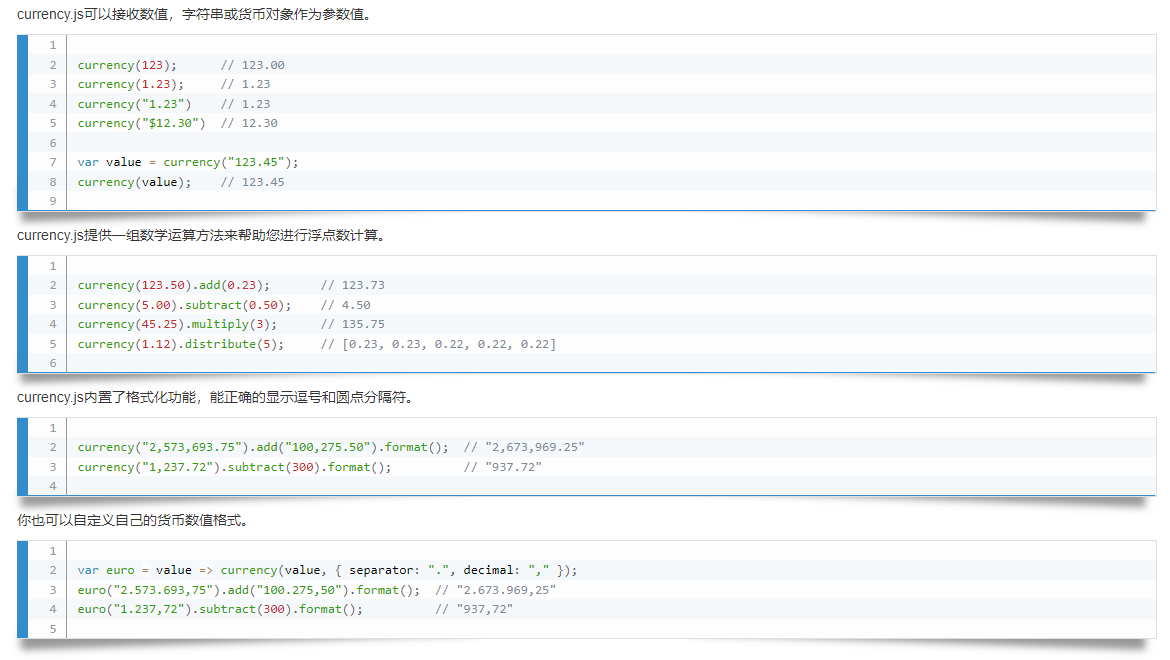Click the line currency("1,237.72").subtract(300).format();
1170x660 pixels.
point(234,467)
